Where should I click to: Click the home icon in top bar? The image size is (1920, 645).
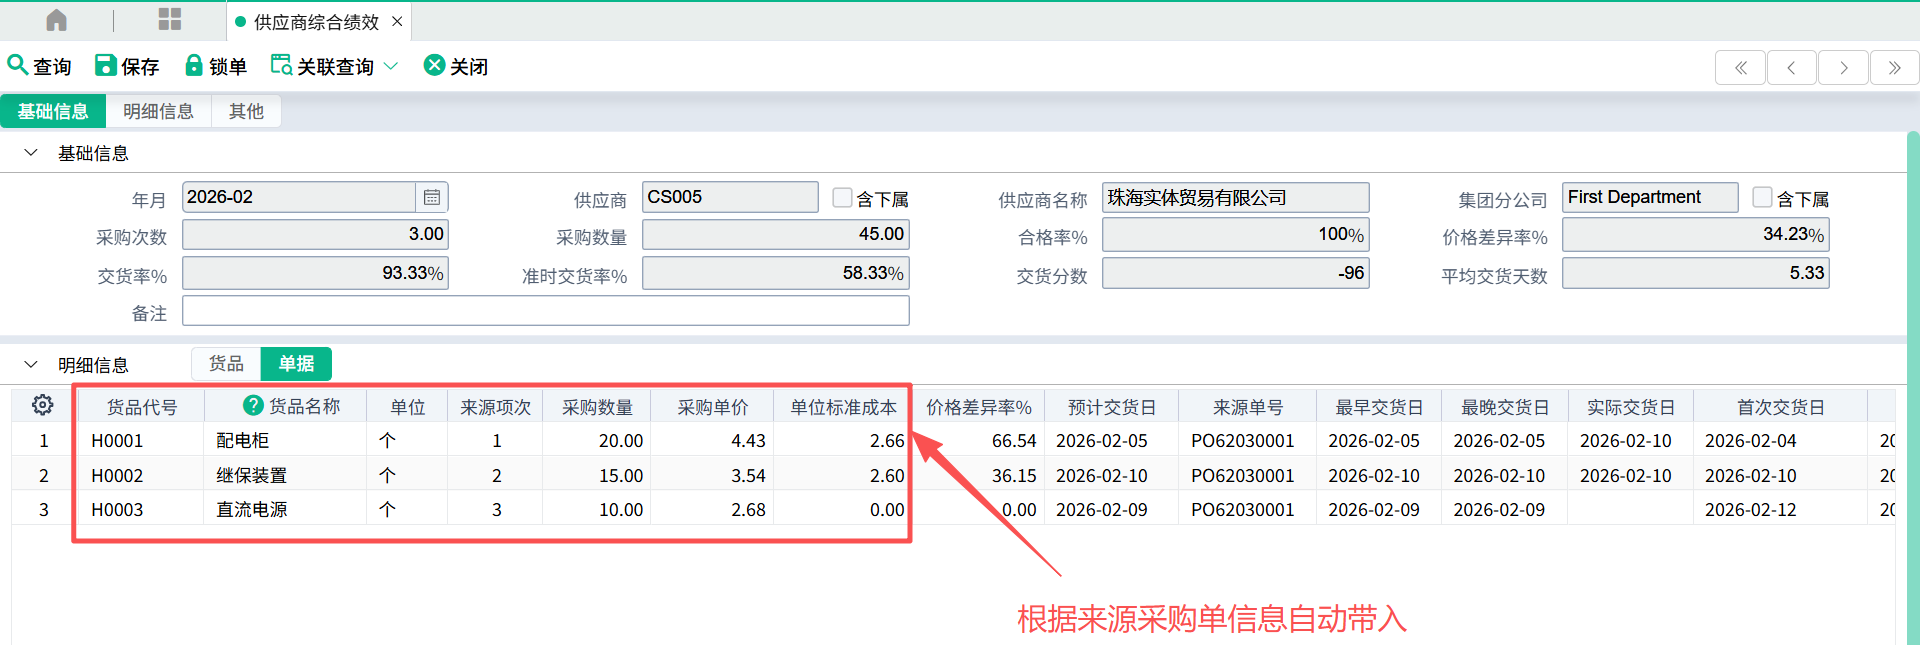click(x=57, y=20)
